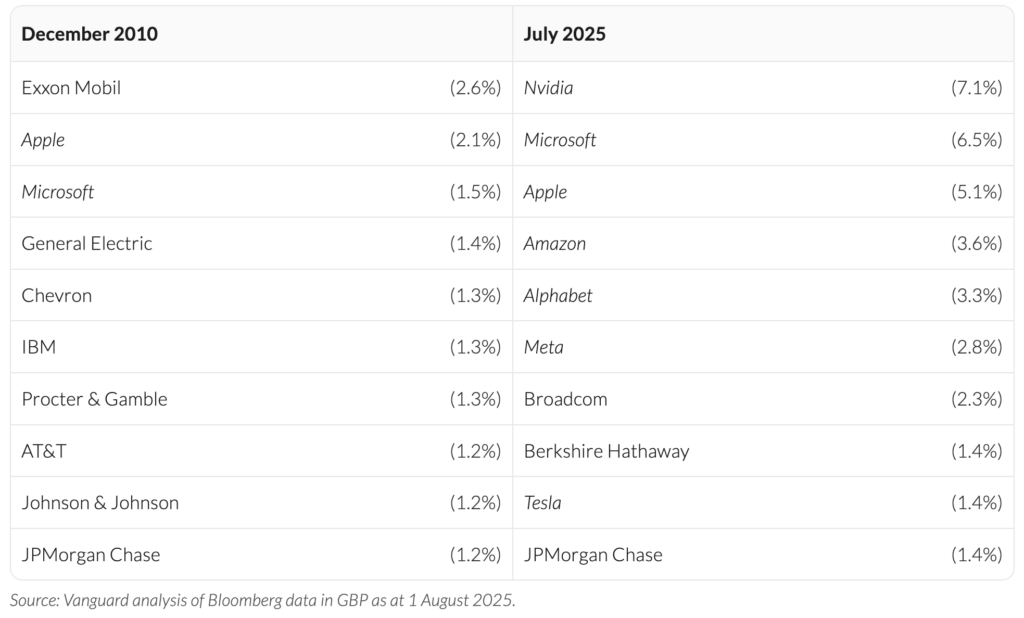
Task: Click the Procter & Gamble entry
Action: 94,399
